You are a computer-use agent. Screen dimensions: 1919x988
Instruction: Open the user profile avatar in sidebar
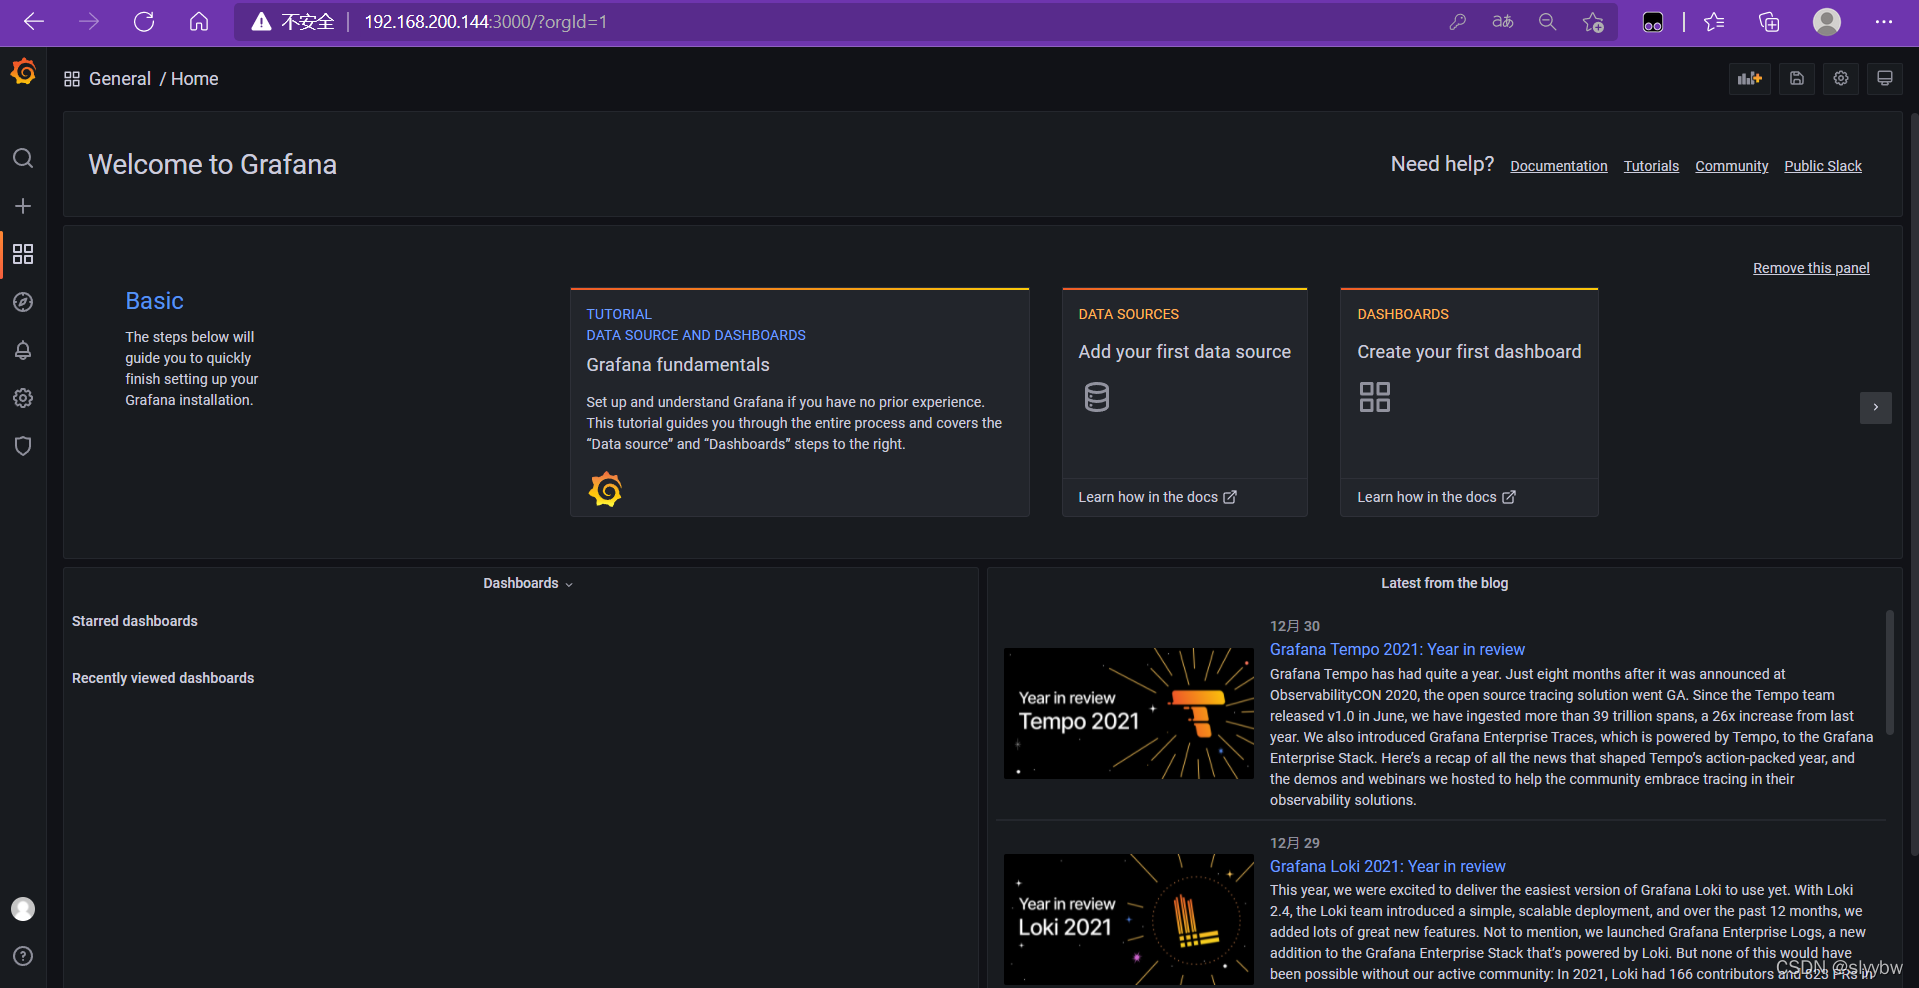click(x=23, y=909)
